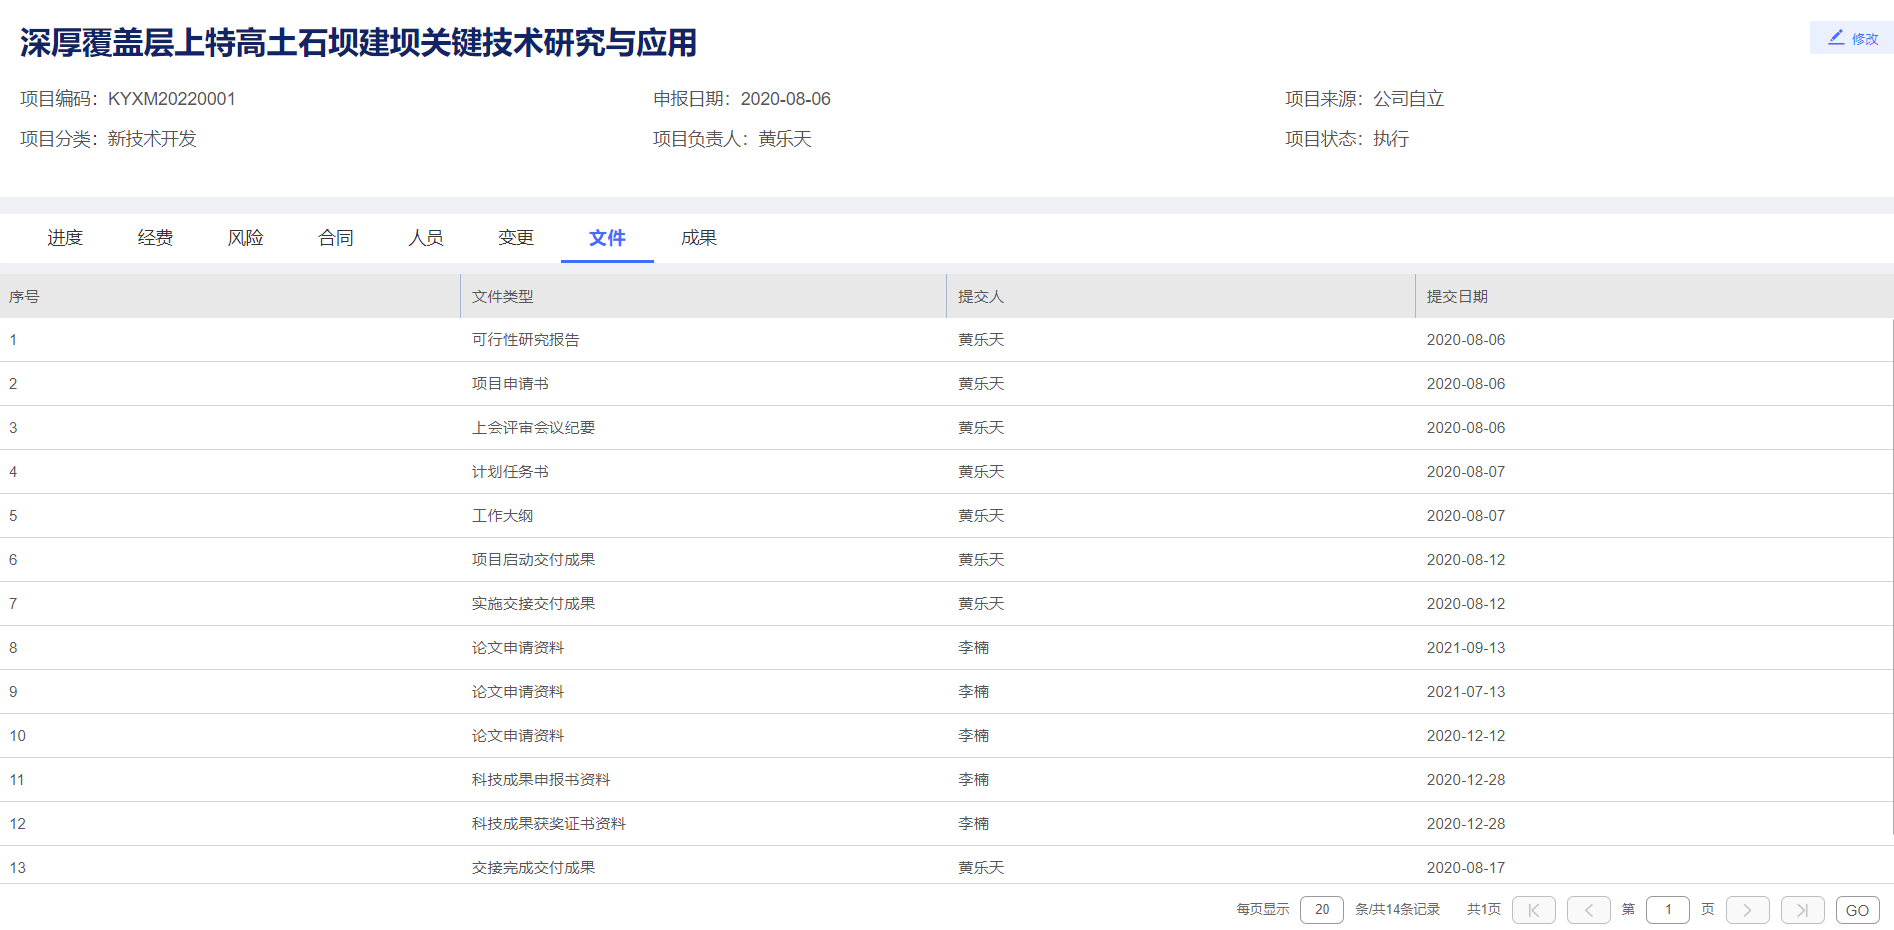Screen dimensions: 1894x930
Task: Select the 上会评审会议纪要 row
Action: tap(946, 428)
